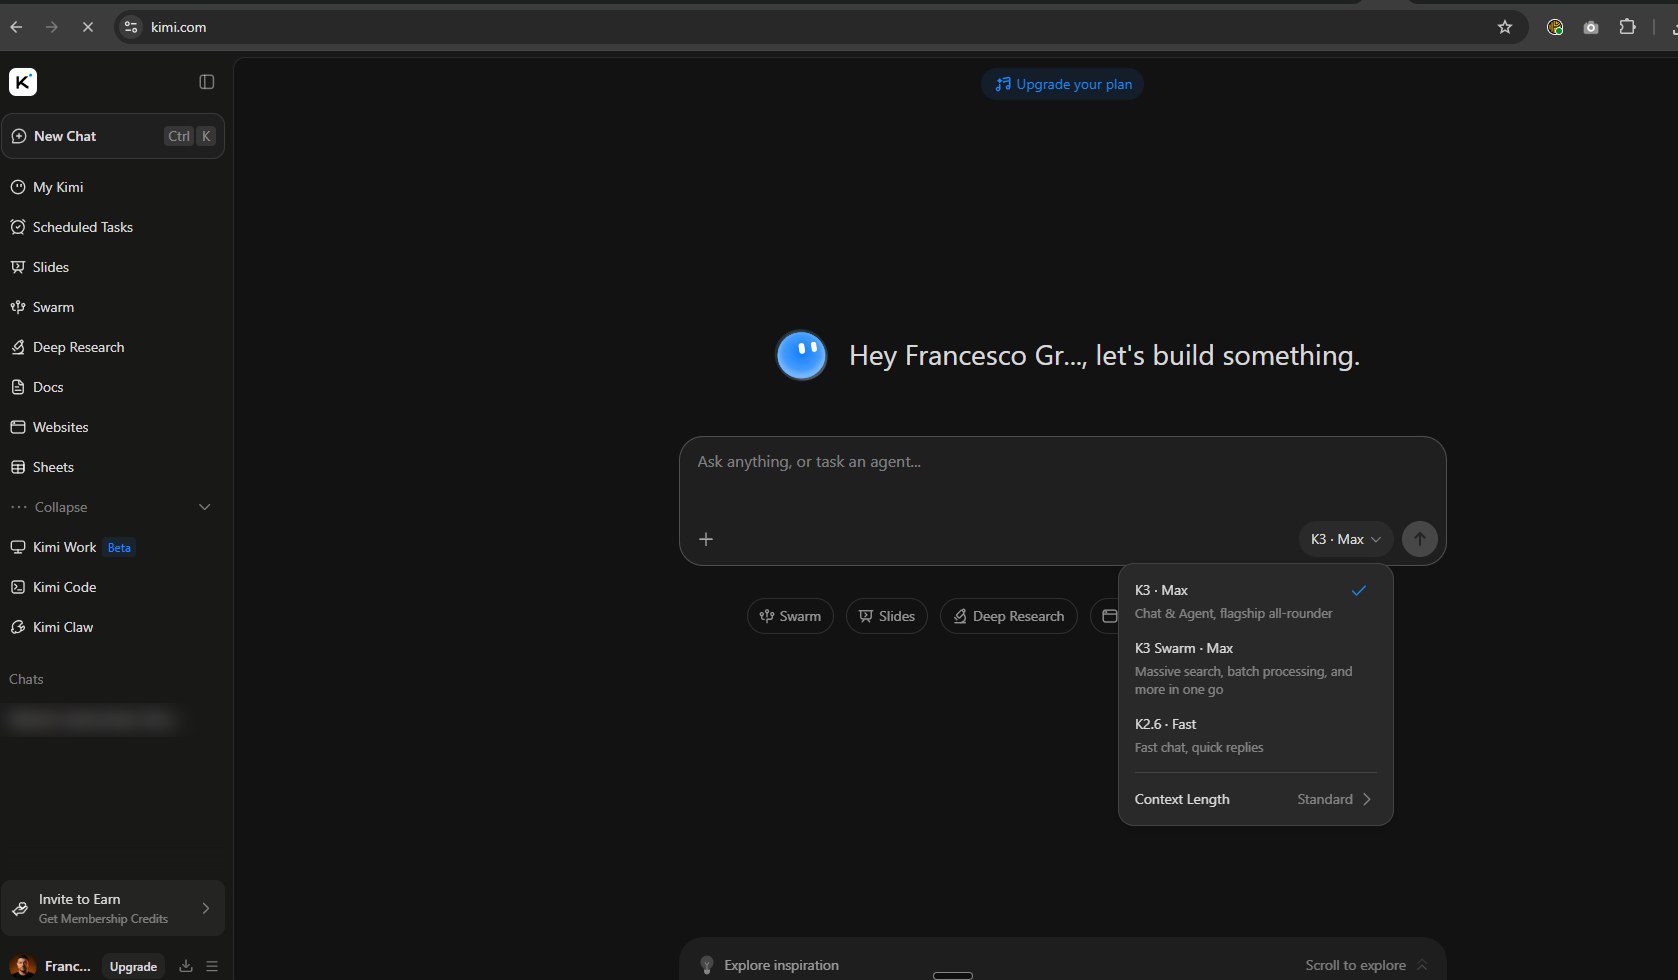Click the Deep Research suggestion chip
The width and height of the screenshot is (1678, 980).
click(1008, 616)
